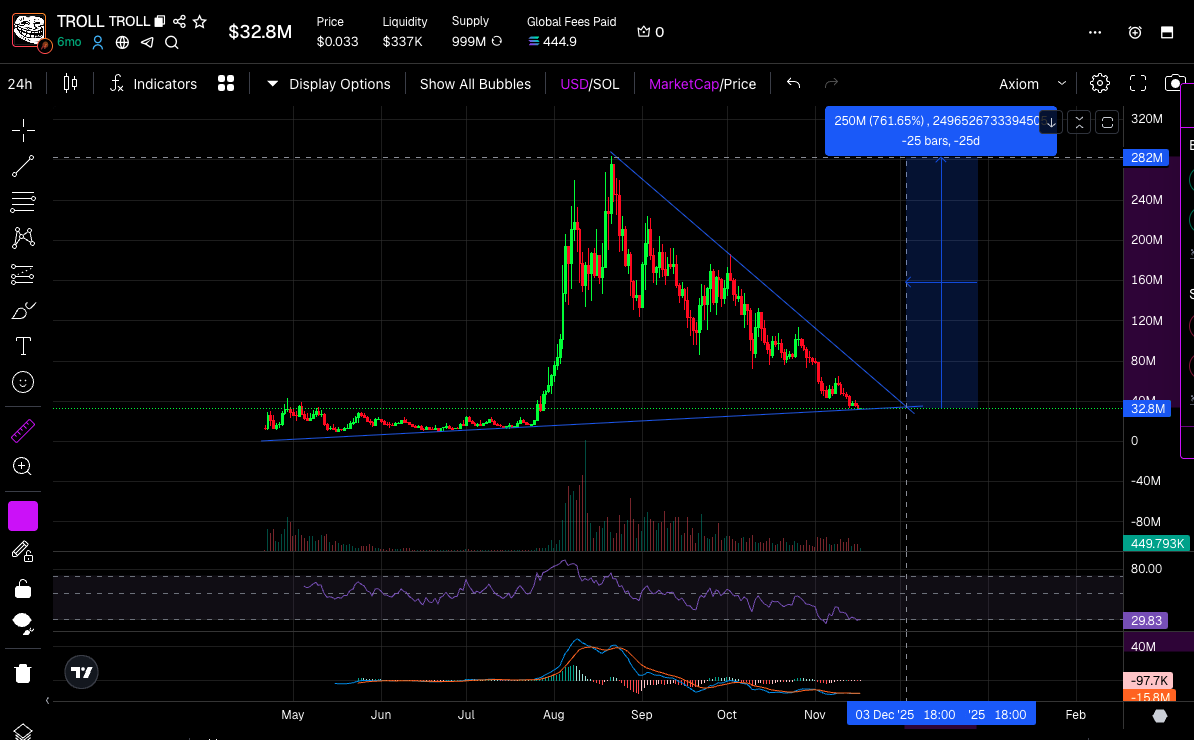Switch chart to MarketCap view
This screenshot has width=1194, height=740.
684,84
